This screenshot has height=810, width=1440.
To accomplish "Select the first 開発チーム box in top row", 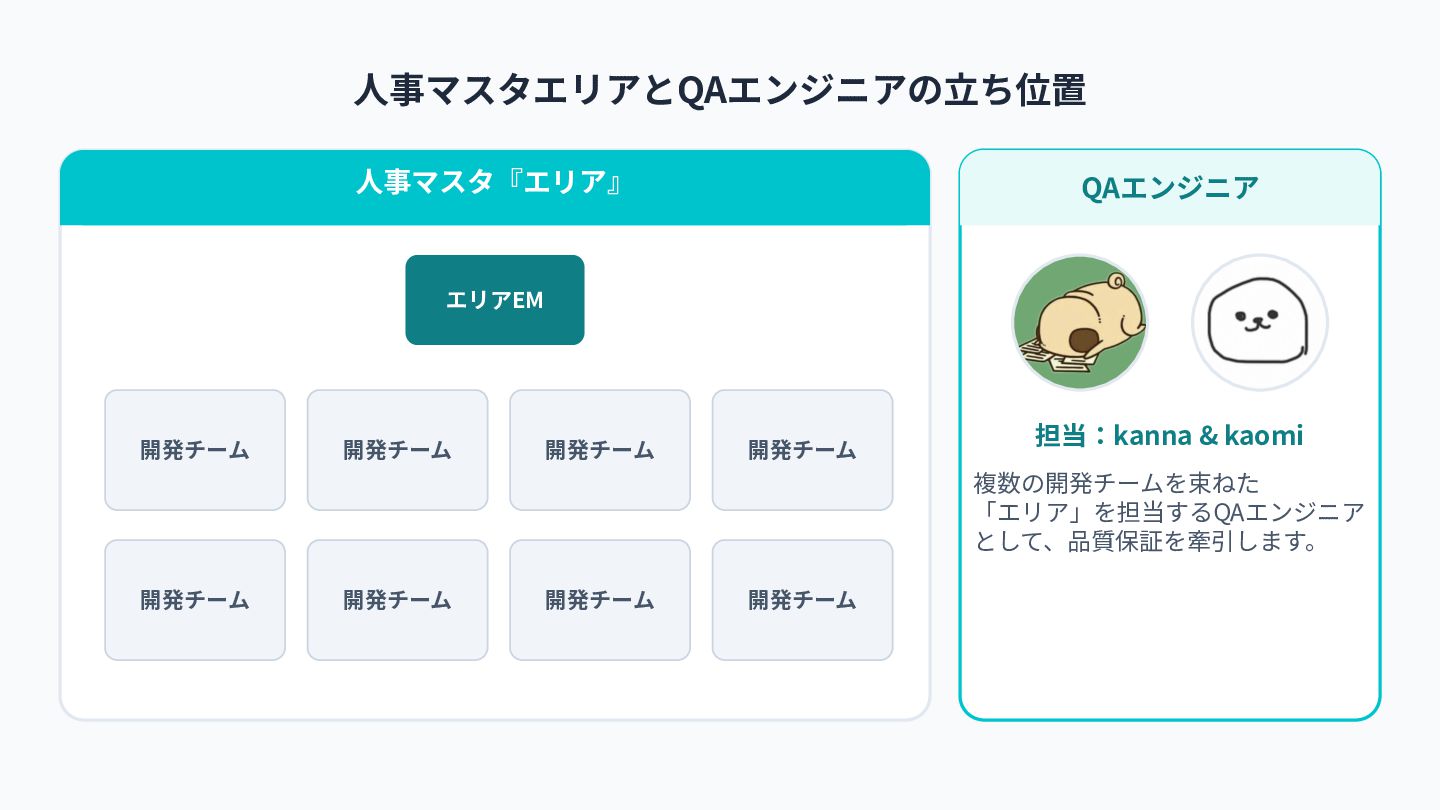I will (x=195, y=450).
